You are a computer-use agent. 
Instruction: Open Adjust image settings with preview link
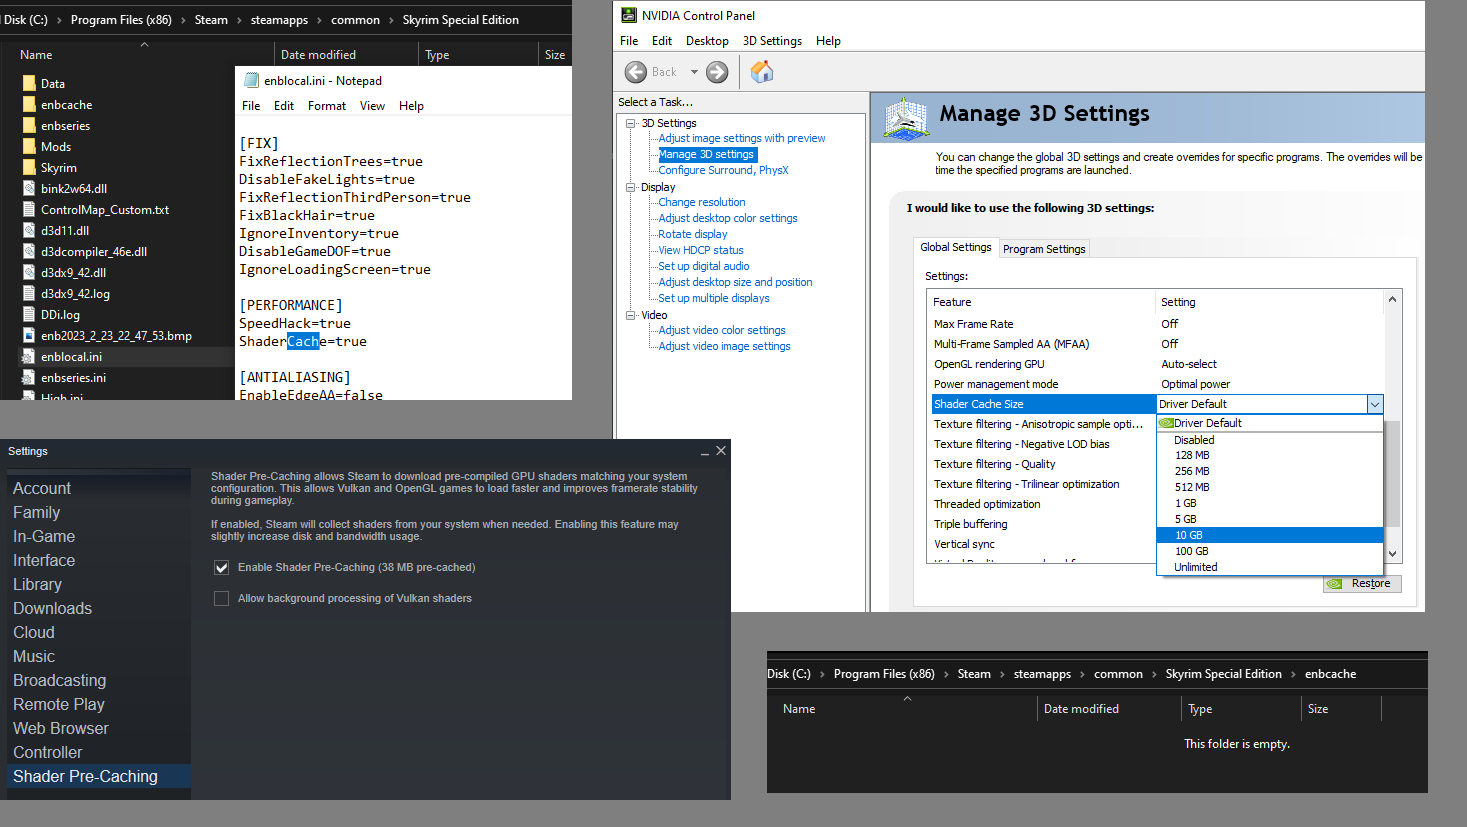click(x=742, y=138)
